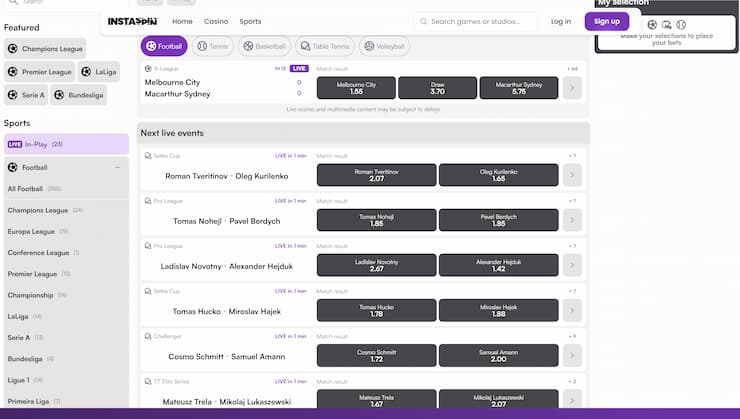Open the Casino menu item

click(216, 21)
